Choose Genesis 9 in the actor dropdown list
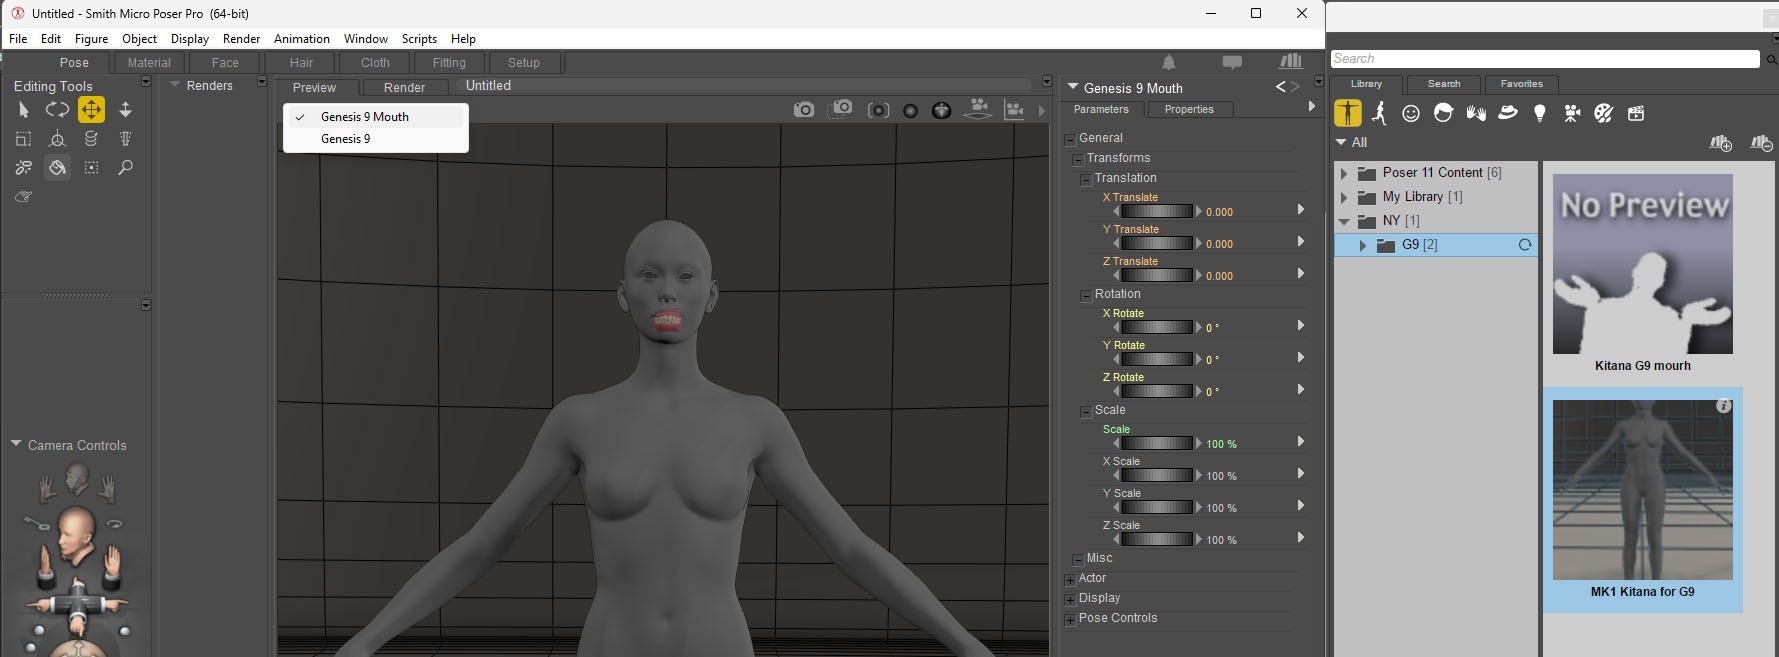1779x657 pixels. (x=376, y=139)
